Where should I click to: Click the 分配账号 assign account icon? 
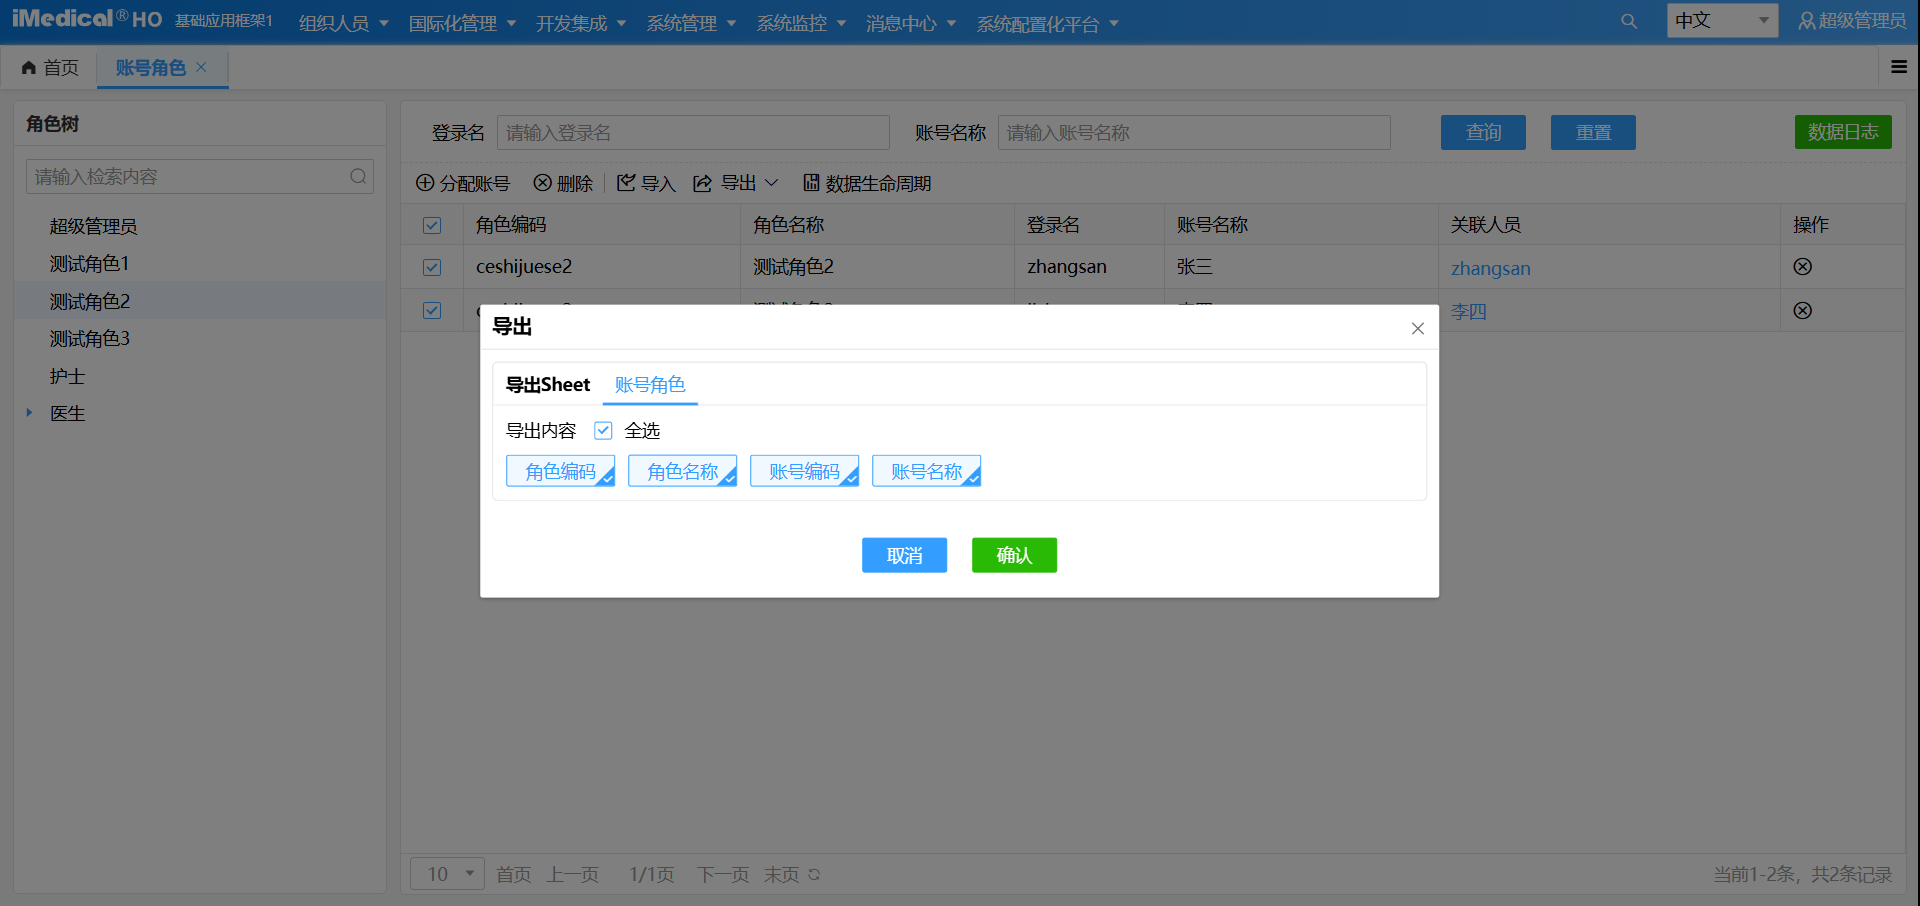(424, 183)
